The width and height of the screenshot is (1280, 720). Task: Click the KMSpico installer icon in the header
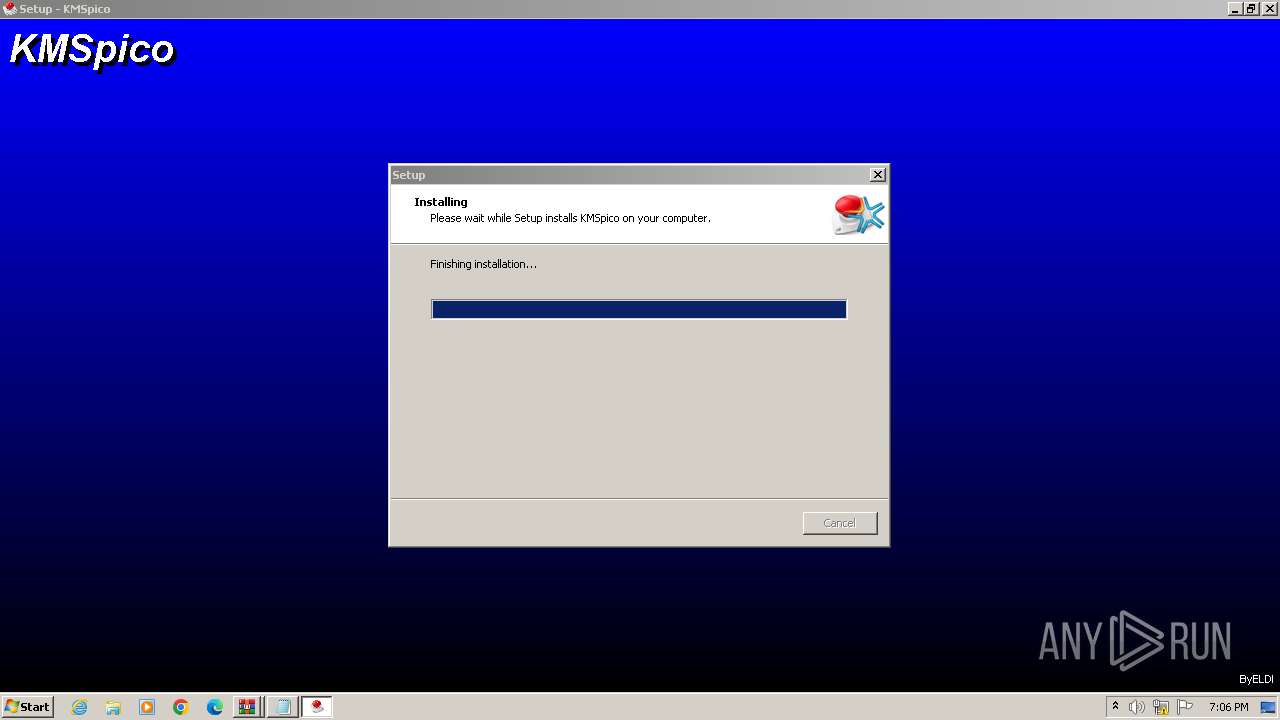(x=858, y=214)
